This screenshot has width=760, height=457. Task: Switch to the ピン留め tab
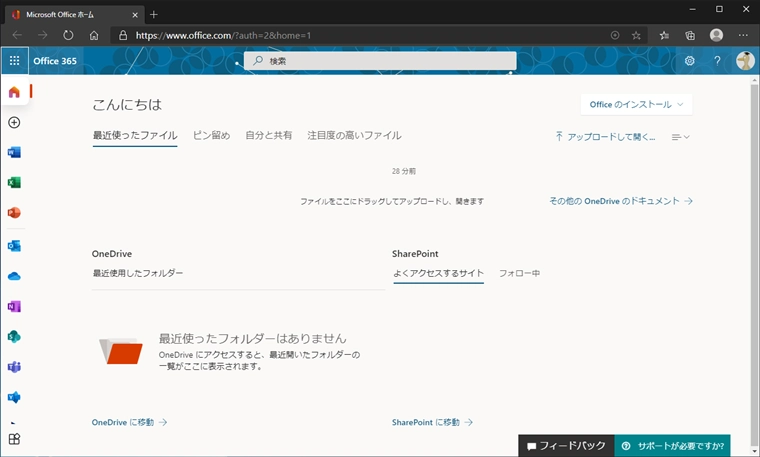coord(211,135)
